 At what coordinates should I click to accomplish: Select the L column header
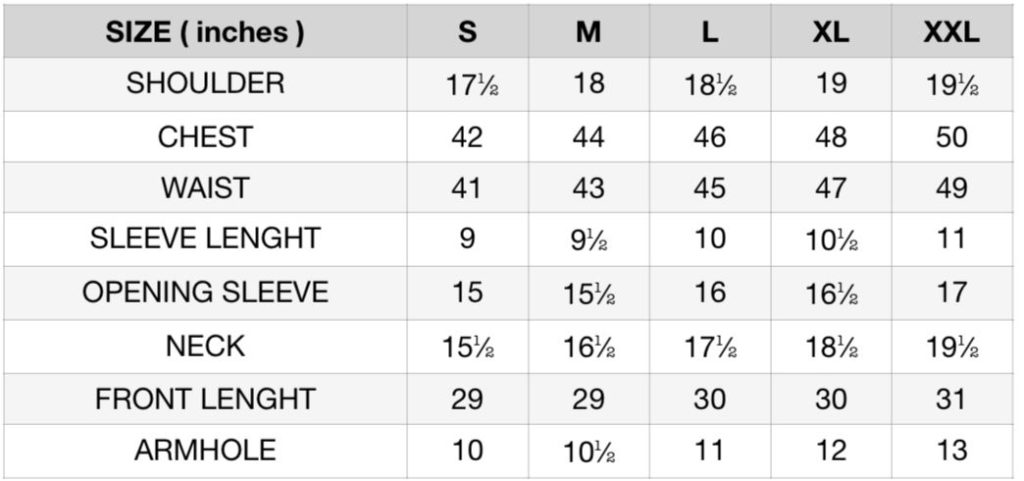710,32
